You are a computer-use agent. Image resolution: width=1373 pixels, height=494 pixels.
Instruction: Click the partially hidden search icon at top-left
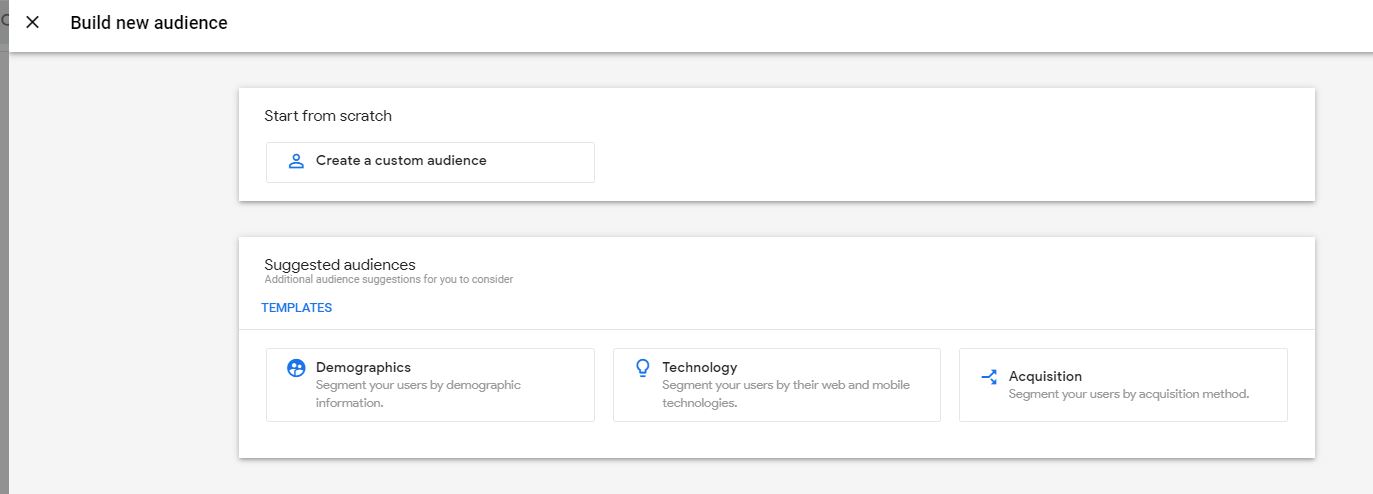coord(4,20)
